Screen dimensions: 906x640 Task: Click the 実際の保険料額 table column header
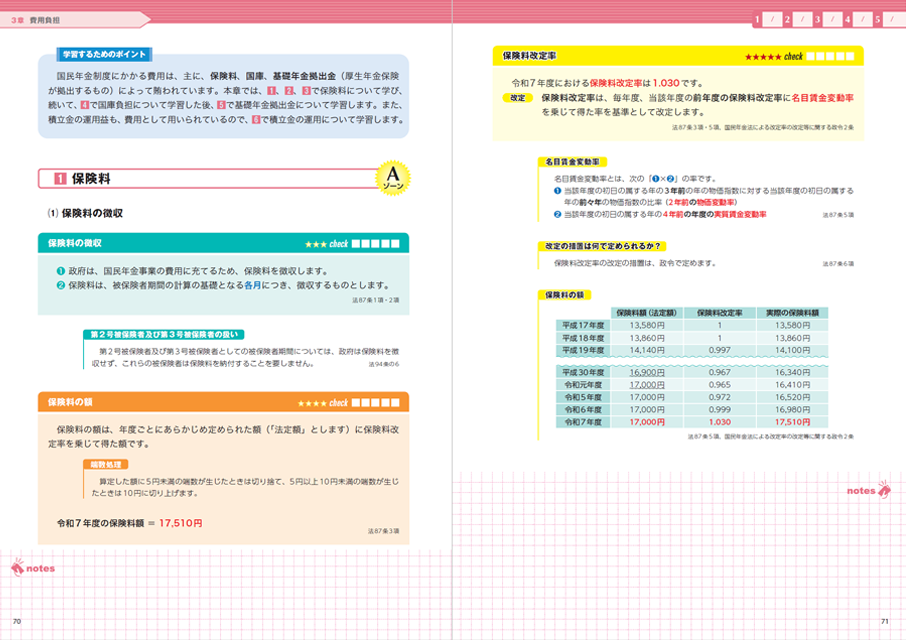coord(792,312)
